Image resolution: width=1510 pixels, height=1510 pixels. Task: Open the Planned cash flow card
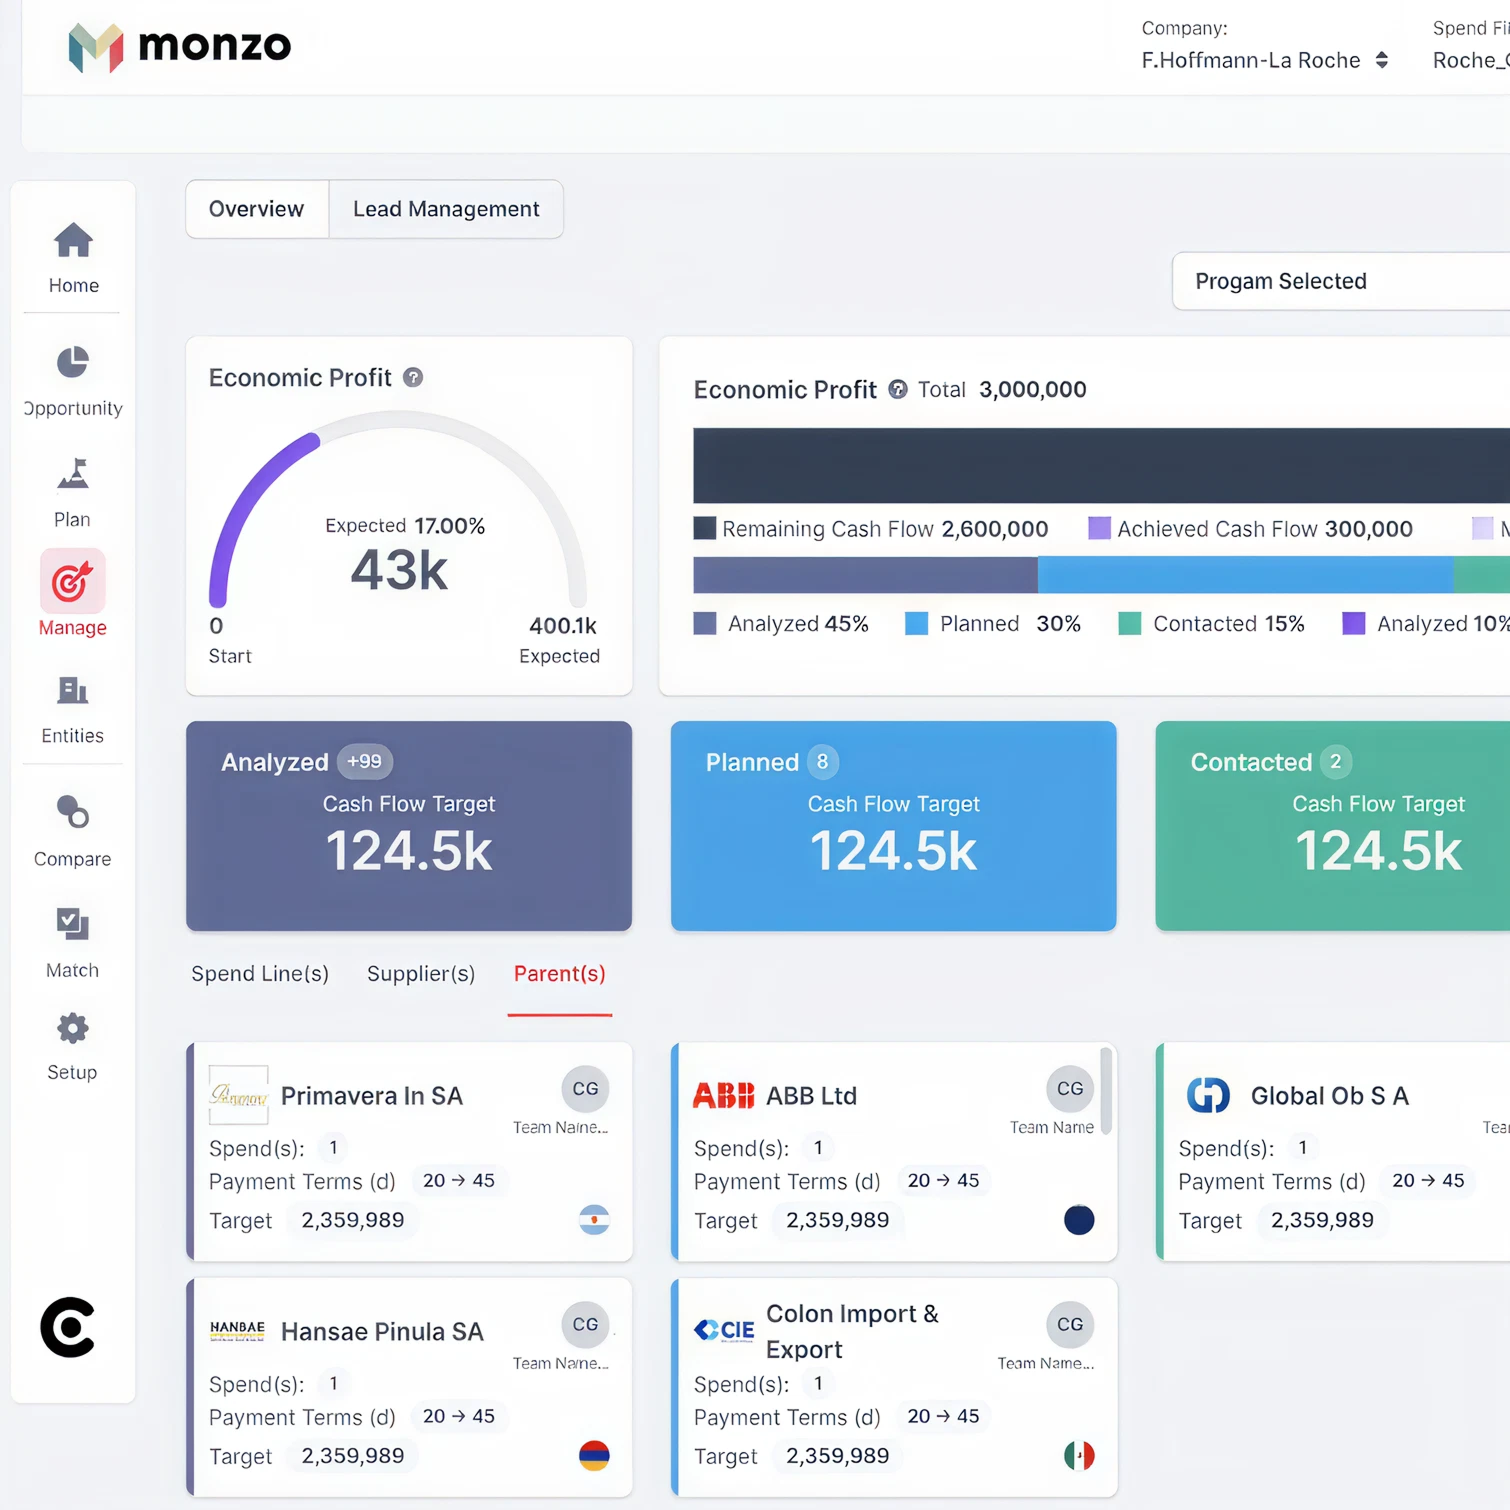coord(894,826)
